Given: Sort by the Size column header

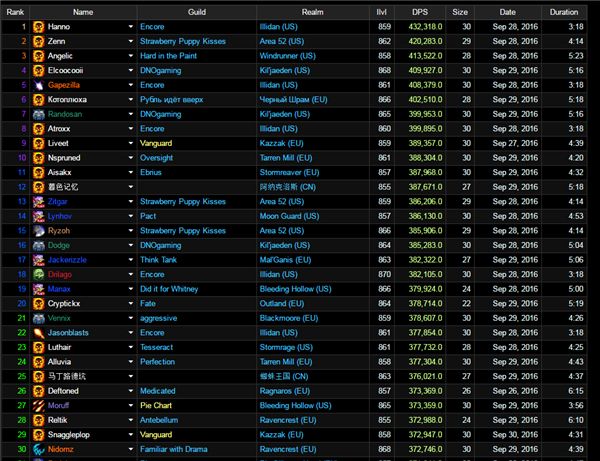Looking at the screenshot, I should pyautogui.click(x=460, y=12).
